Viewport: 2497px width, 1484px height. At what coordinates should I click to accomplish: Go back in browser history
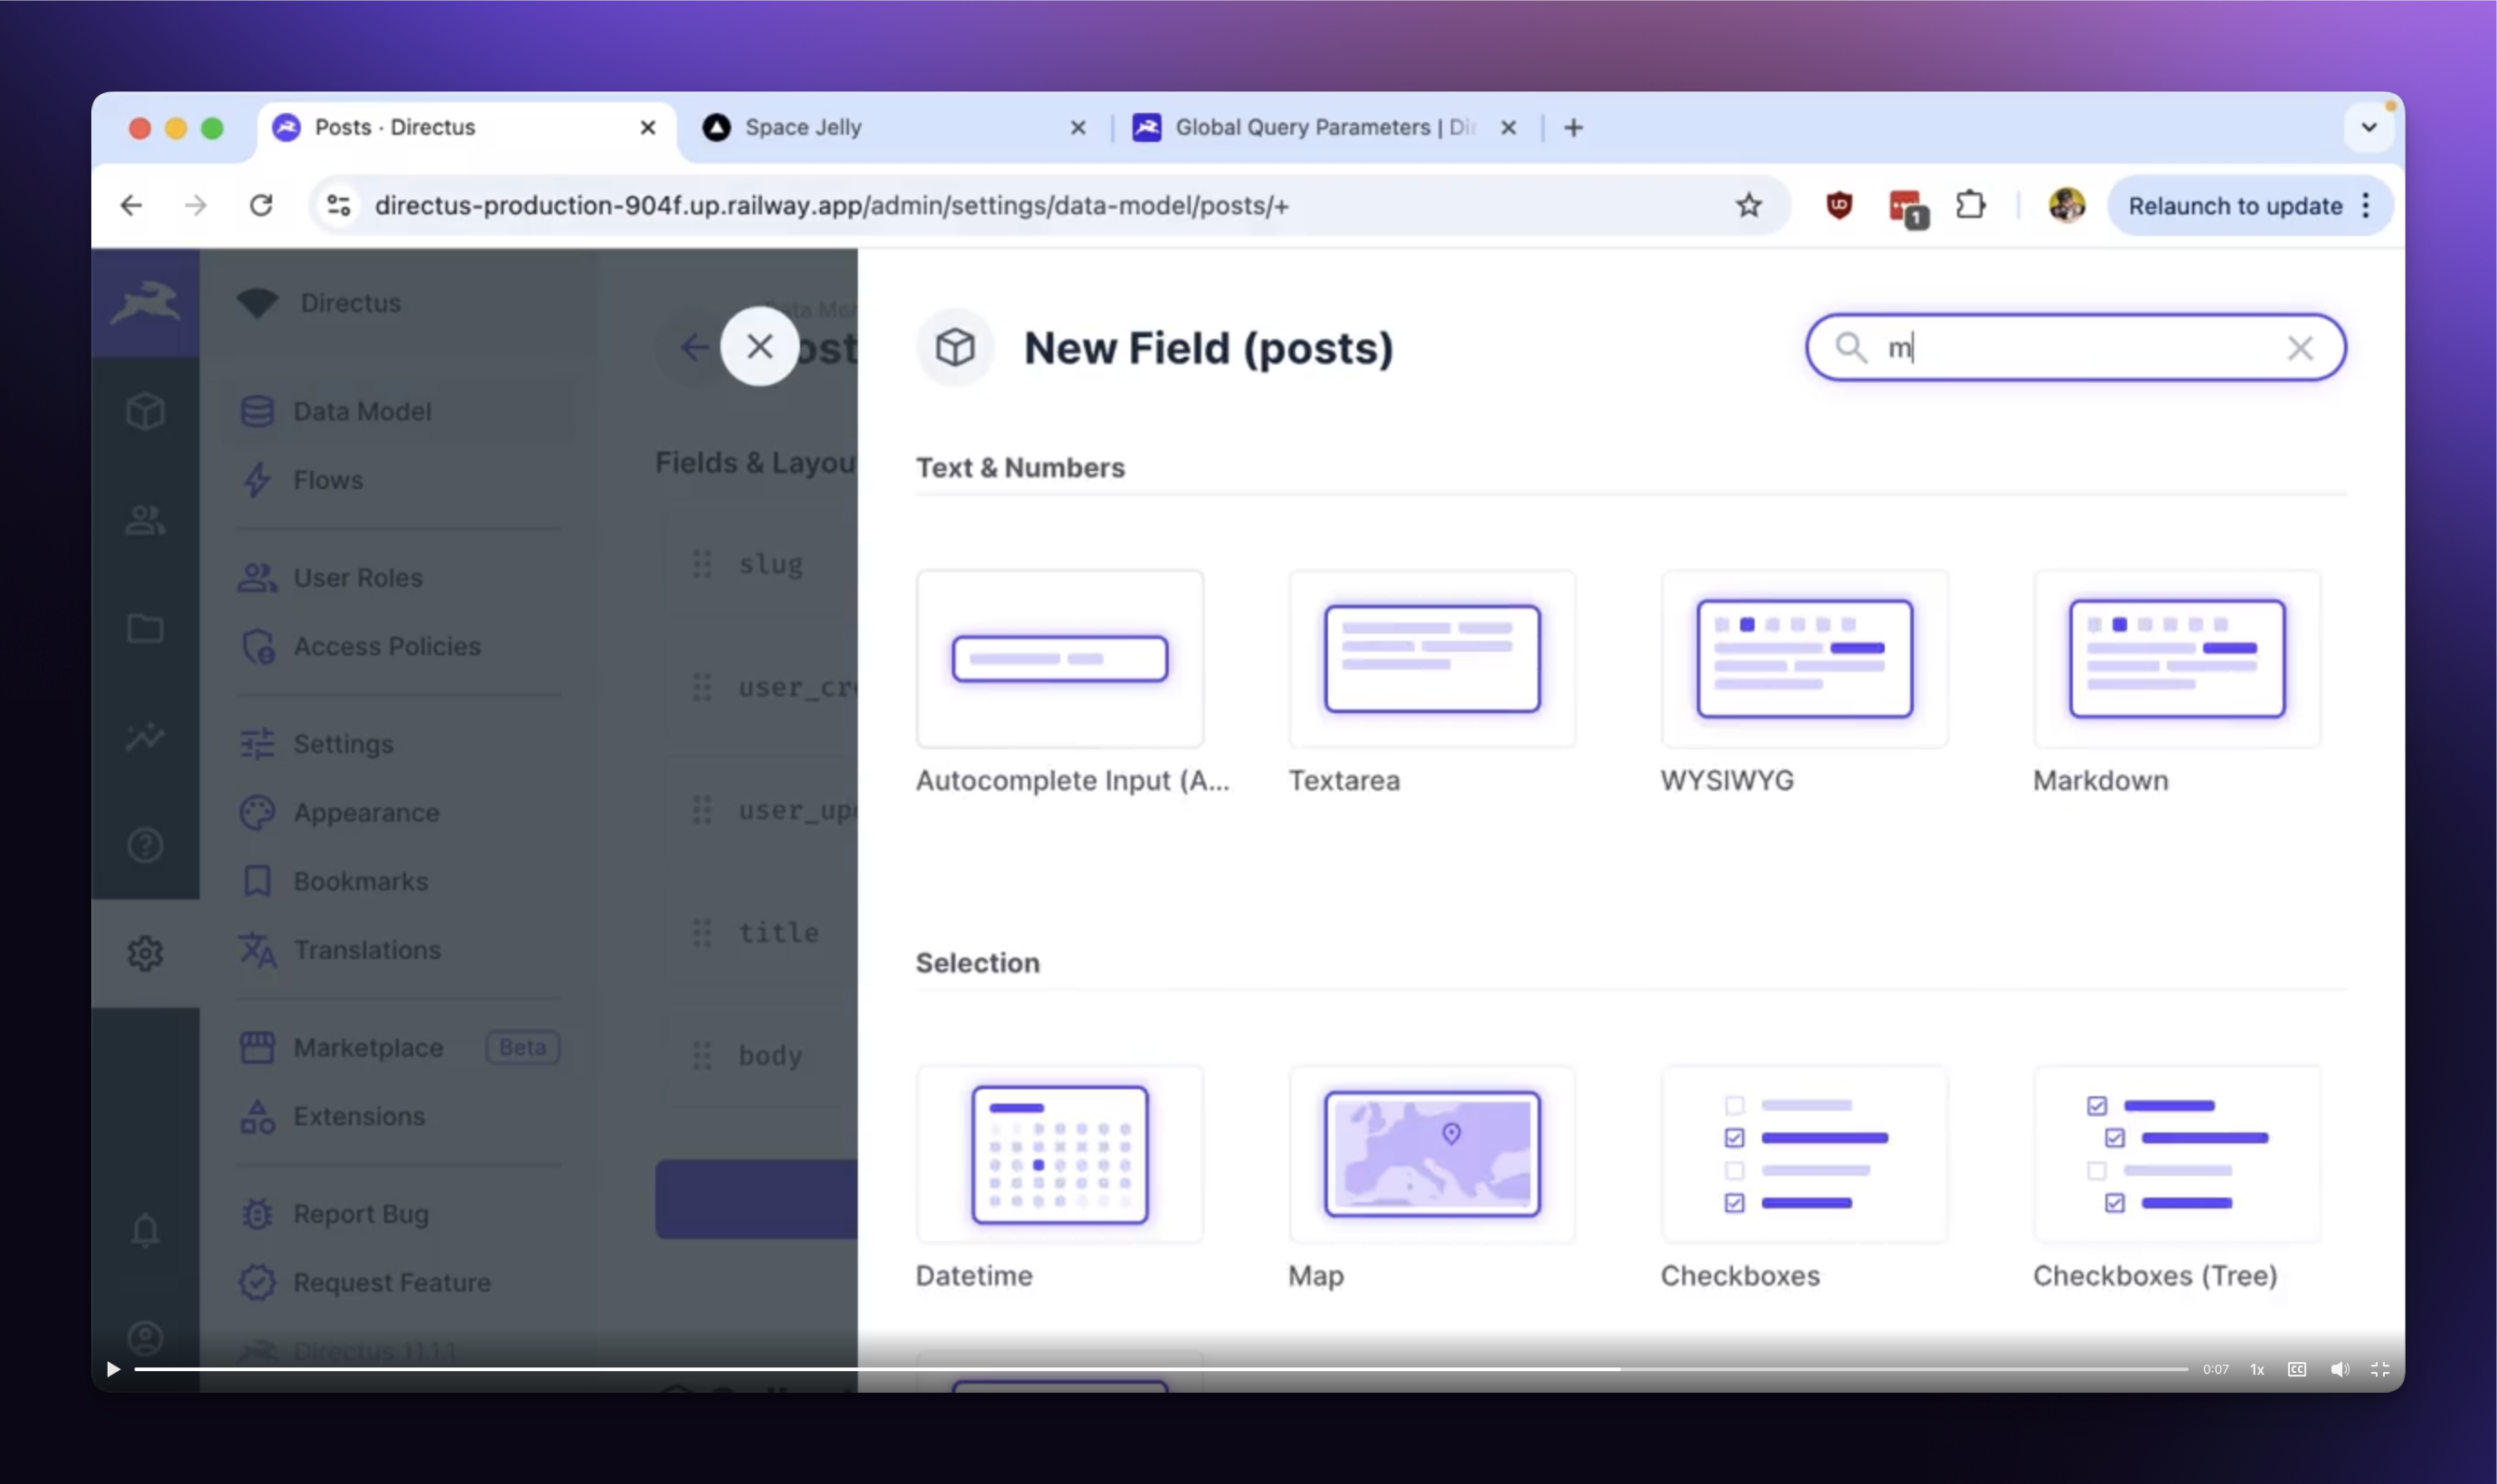click(x=131, y=205)
